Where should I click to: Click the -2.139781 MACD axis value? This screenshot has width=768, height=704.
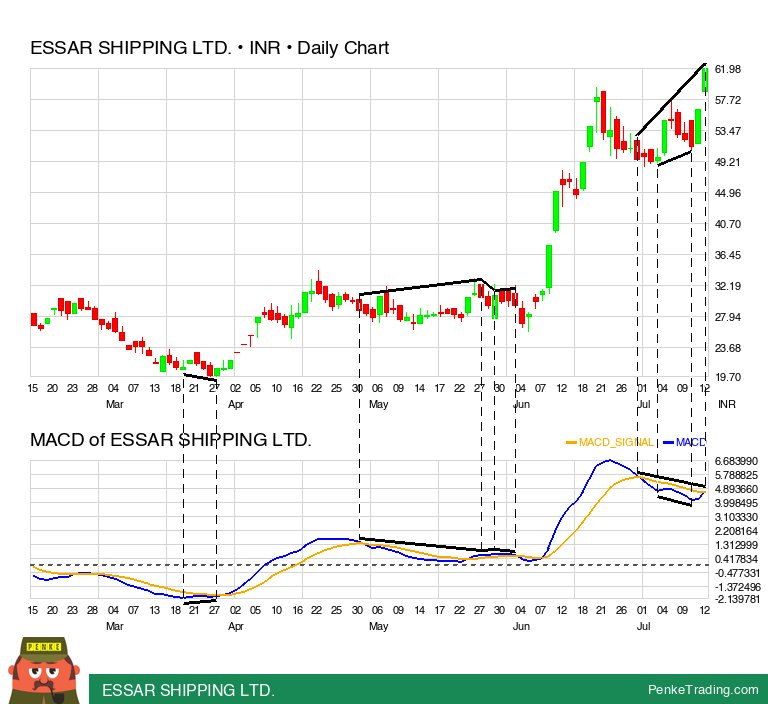coord(736,599)
